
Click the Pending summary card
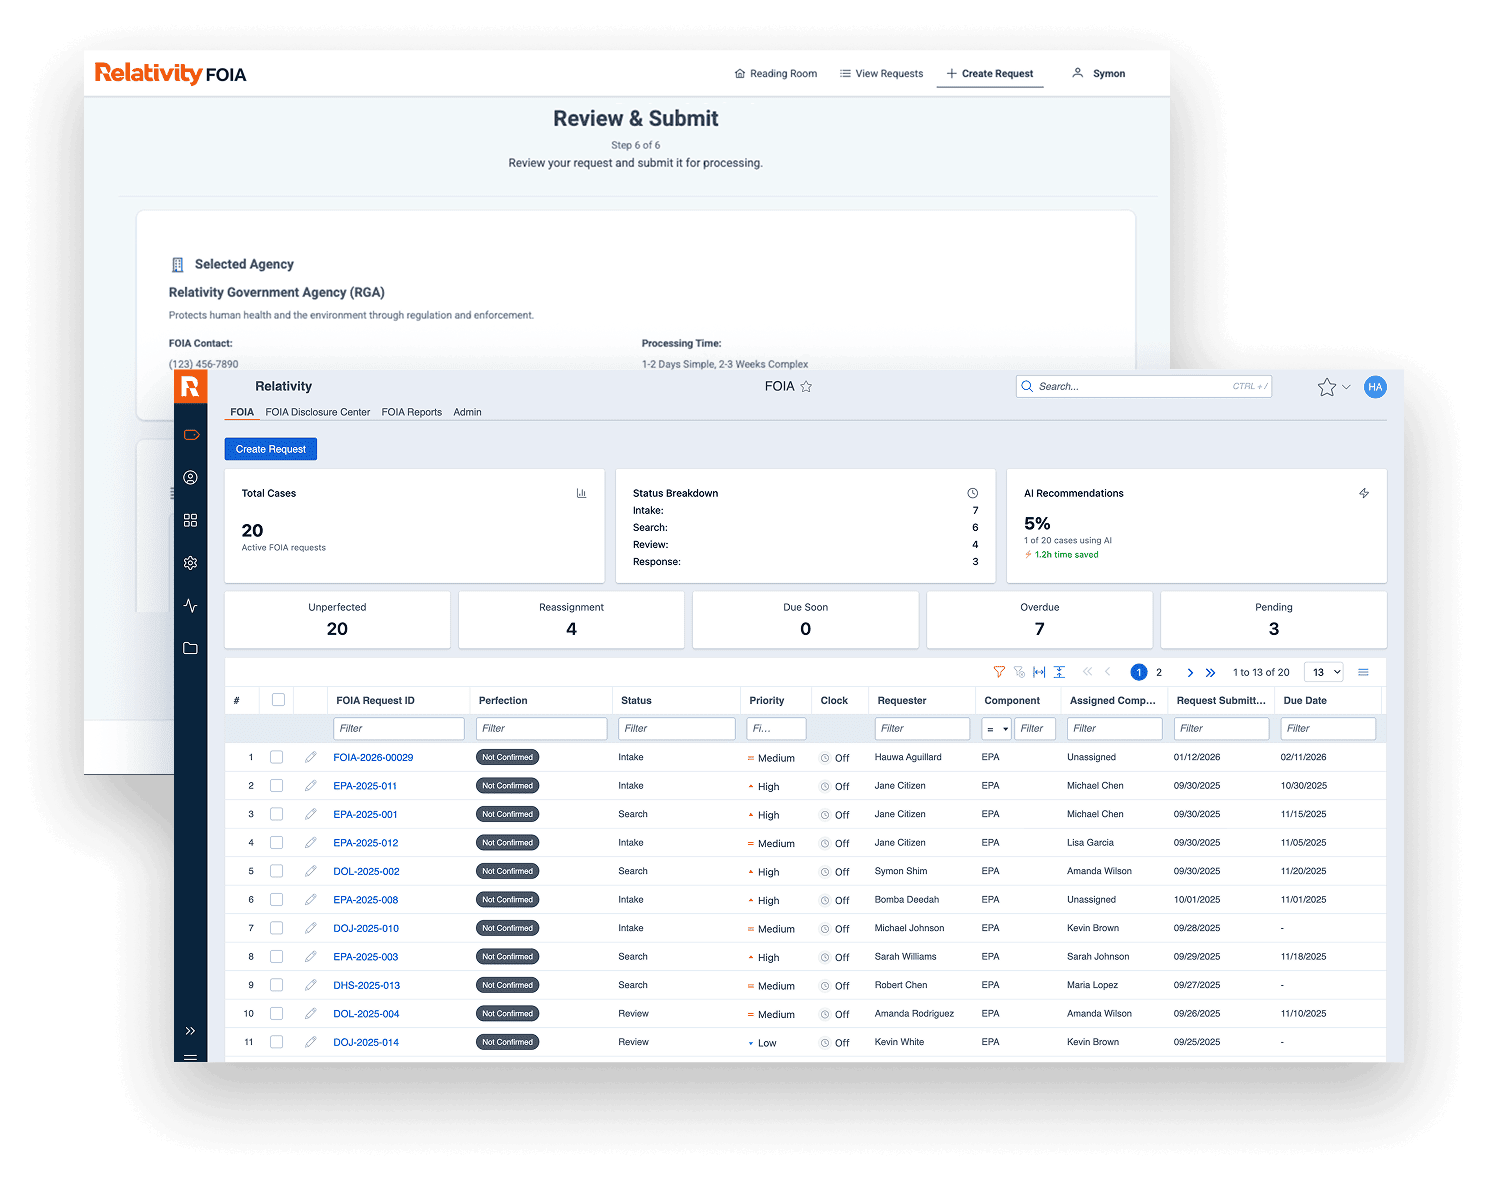pos(1274,620)
